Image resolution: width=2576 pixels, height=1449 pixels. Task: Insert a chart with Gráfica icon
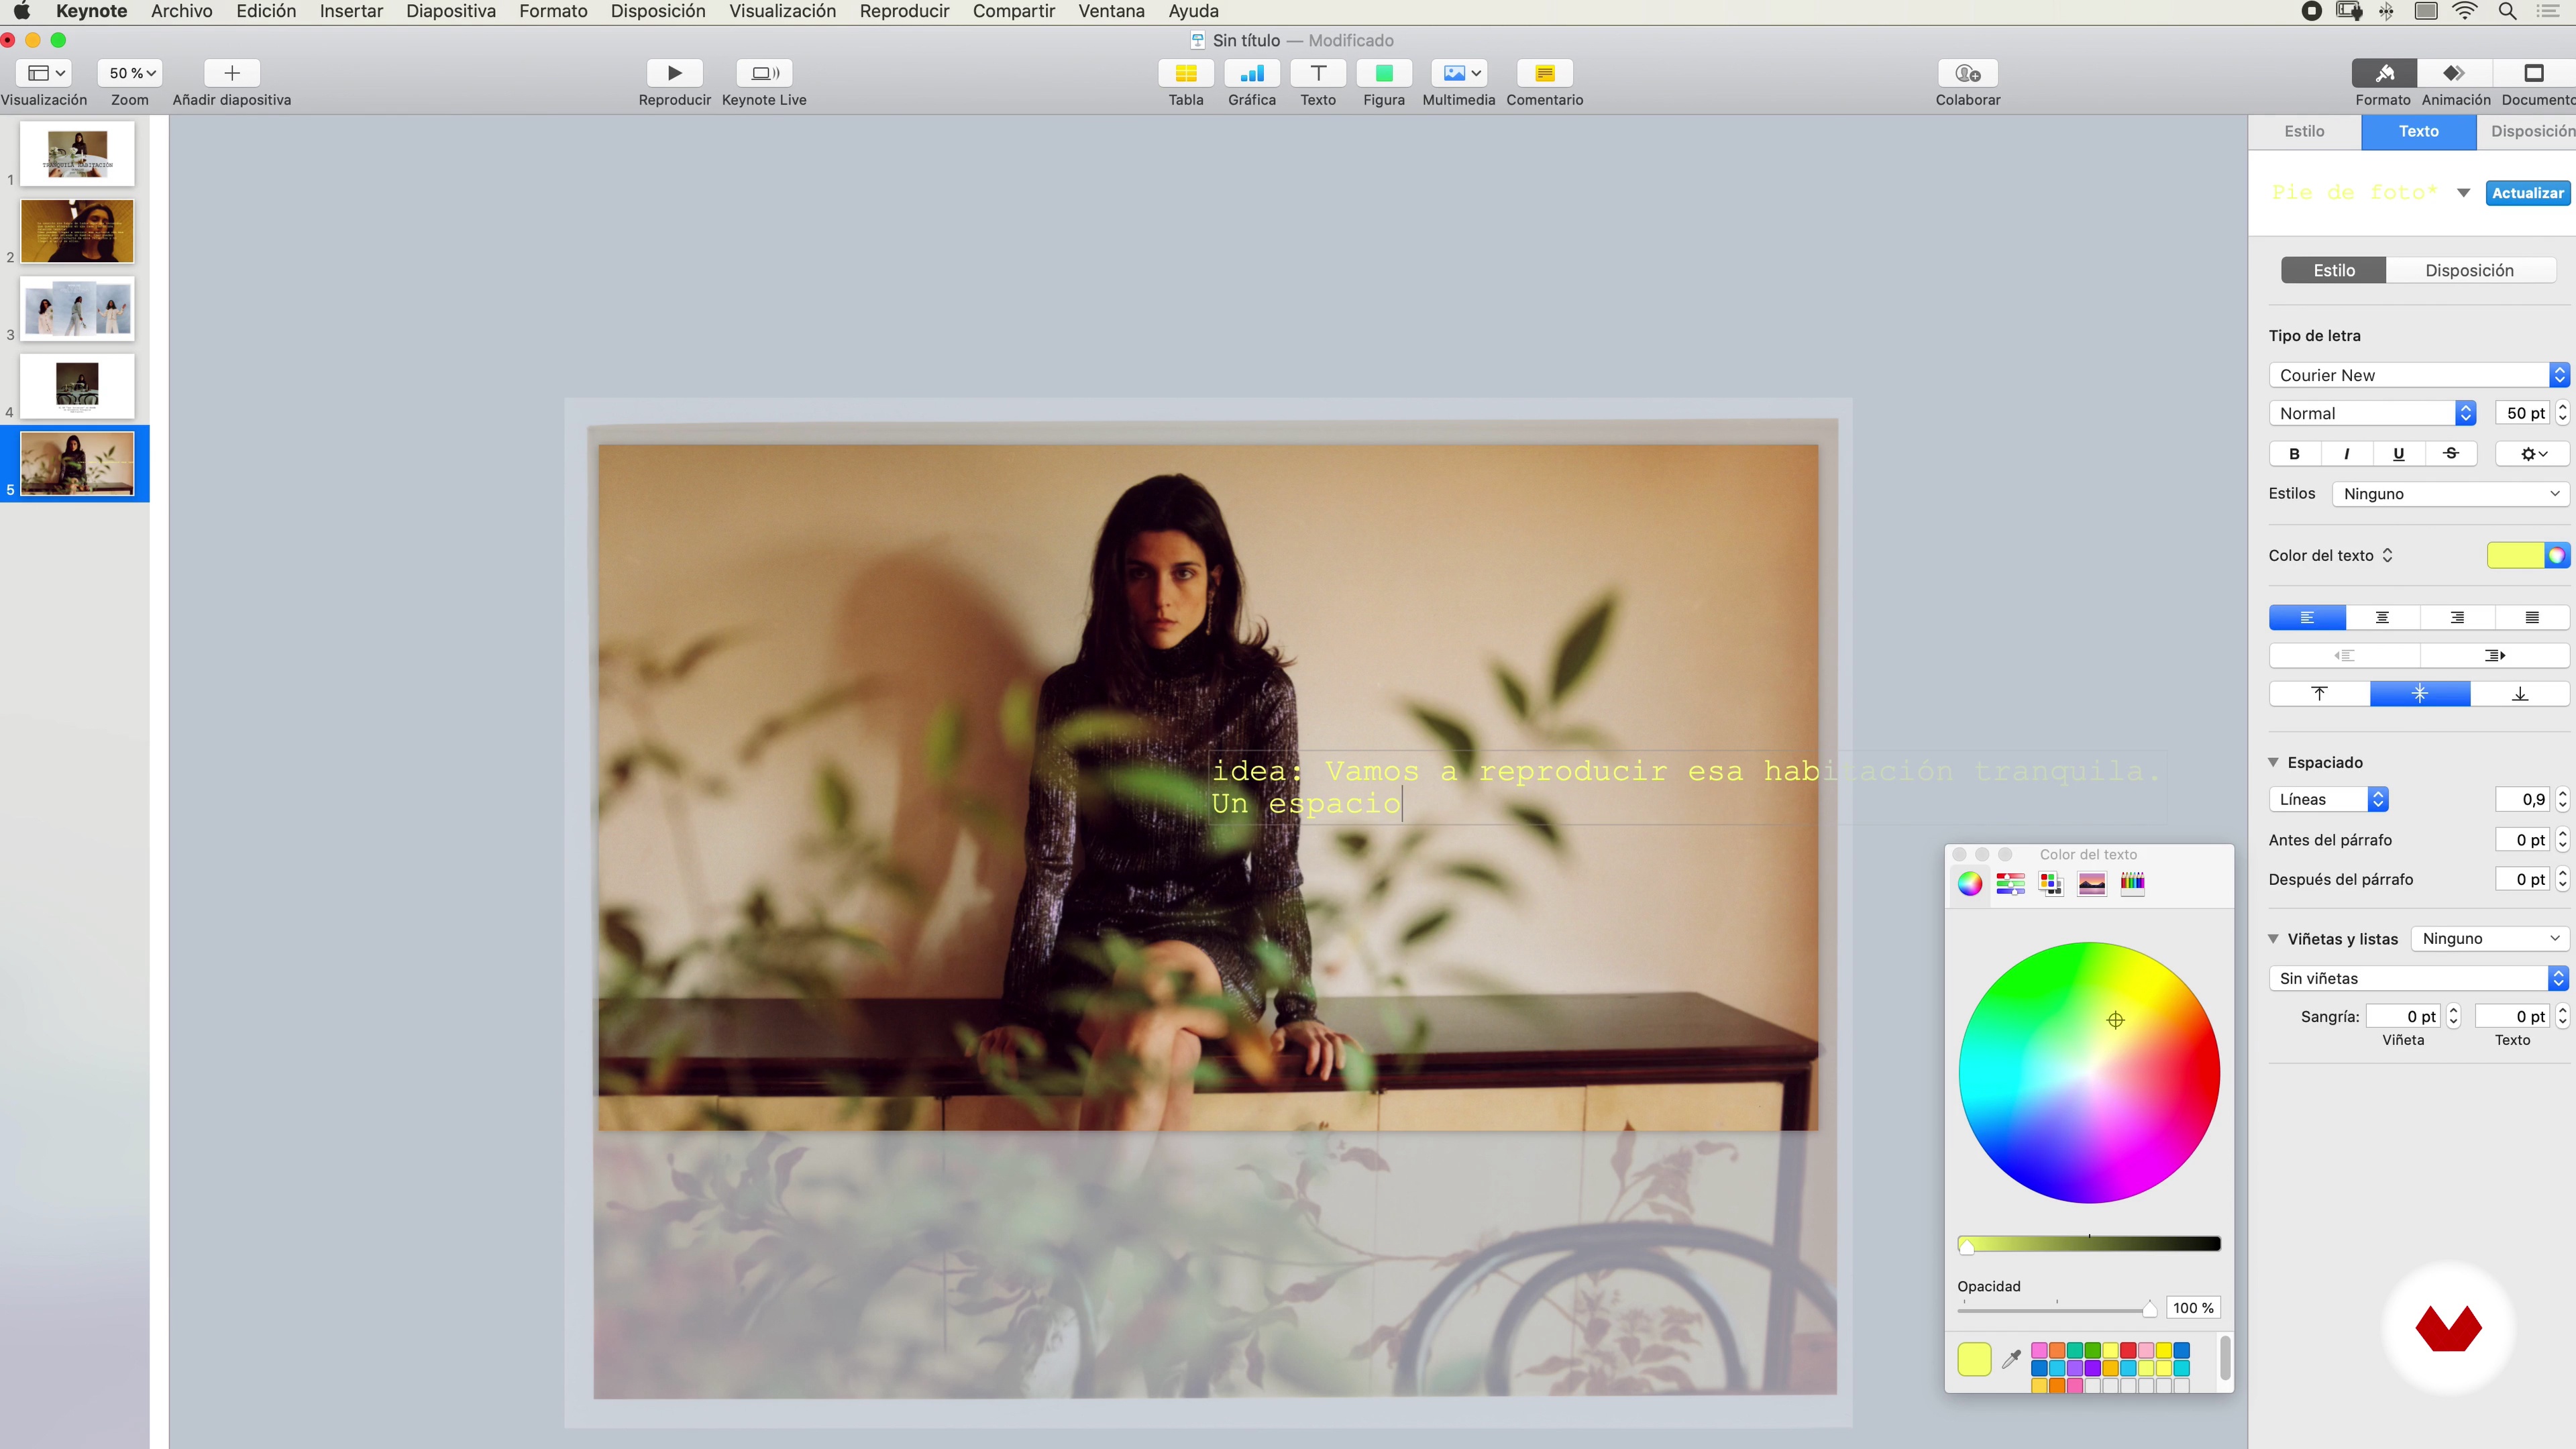pyautogui.click(x=1251, y=73)
